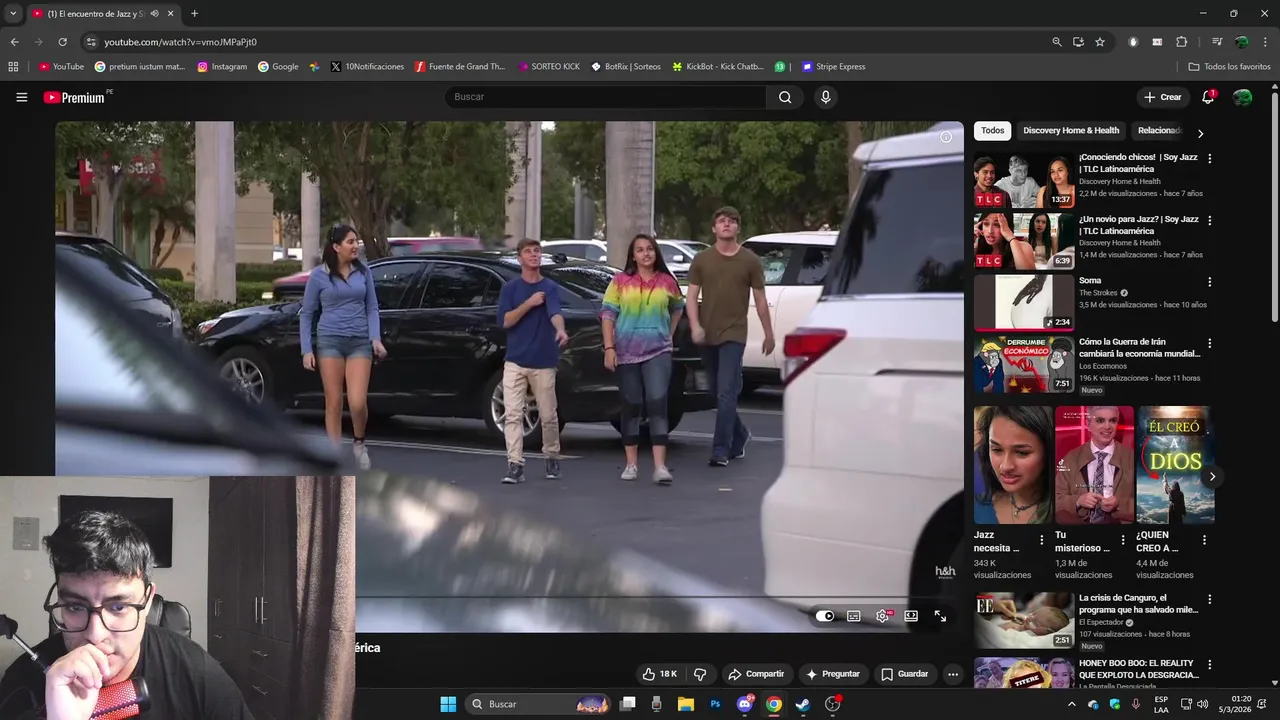
Task: Show hidden system tray icons
Action: coord(1071,704)
